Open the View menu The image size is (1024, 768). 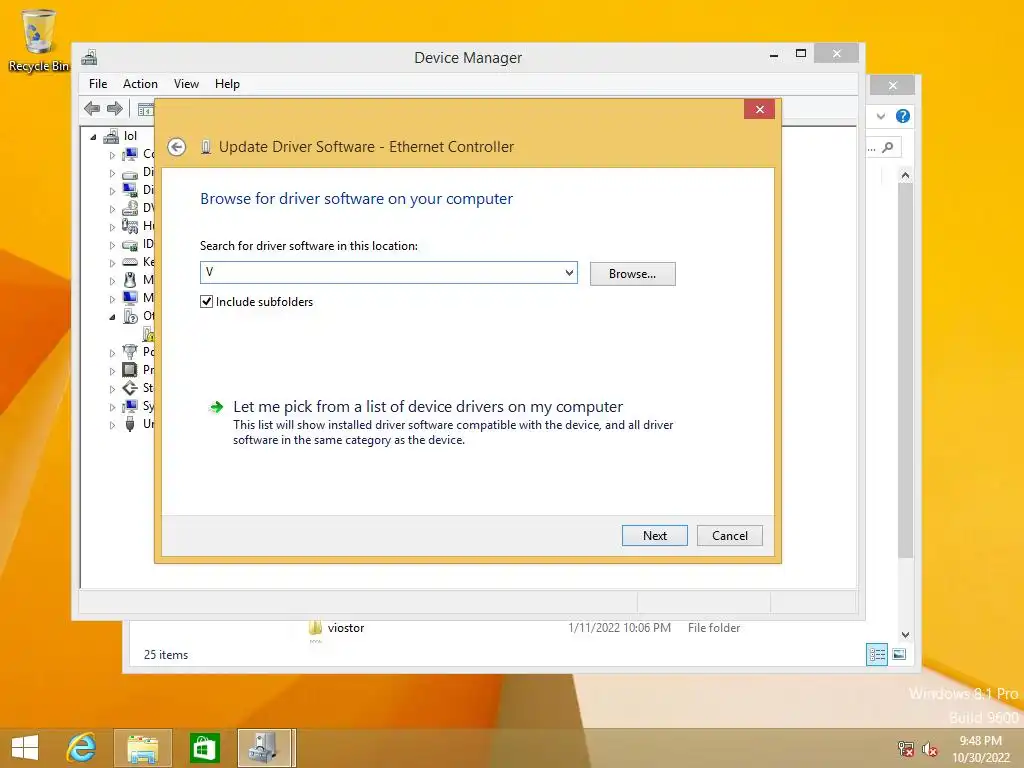[186, 84]
